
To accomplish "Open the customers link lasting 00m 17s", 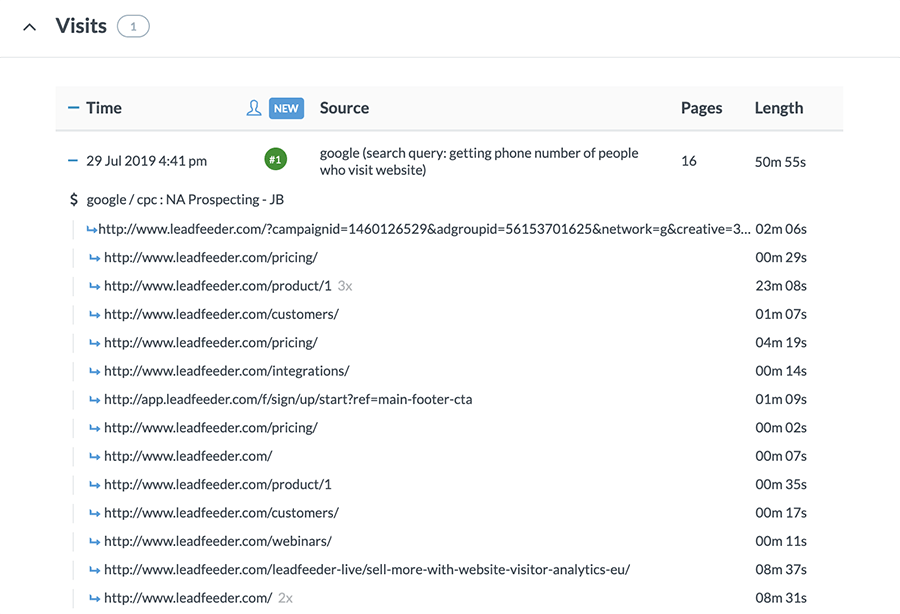I will pos(221,513).
